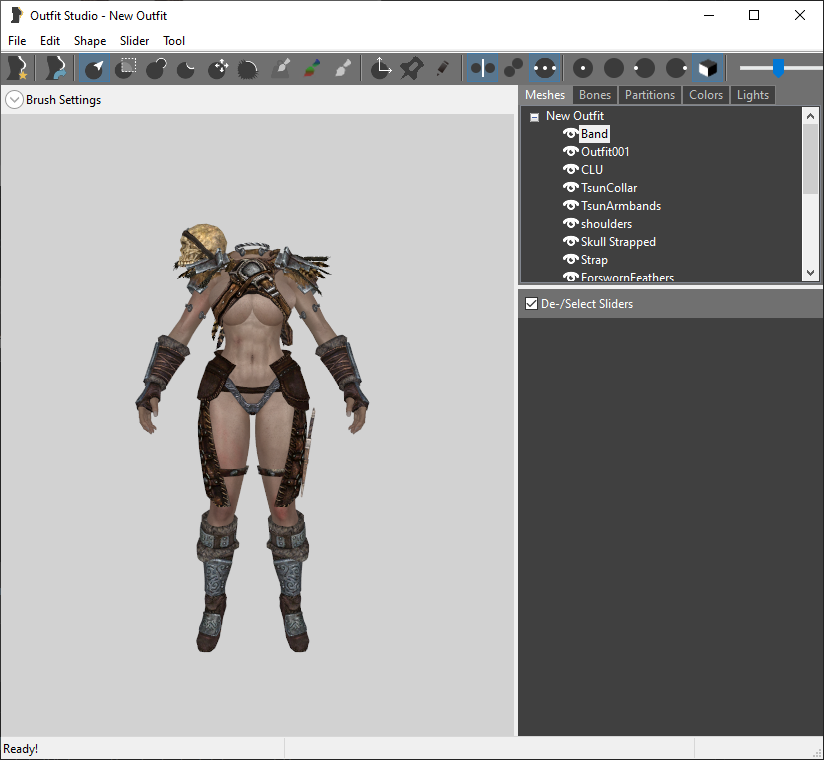Viewport: 824px width, 760px height.
Task: Switch to the Meshes tab
Action: (545, 95)
